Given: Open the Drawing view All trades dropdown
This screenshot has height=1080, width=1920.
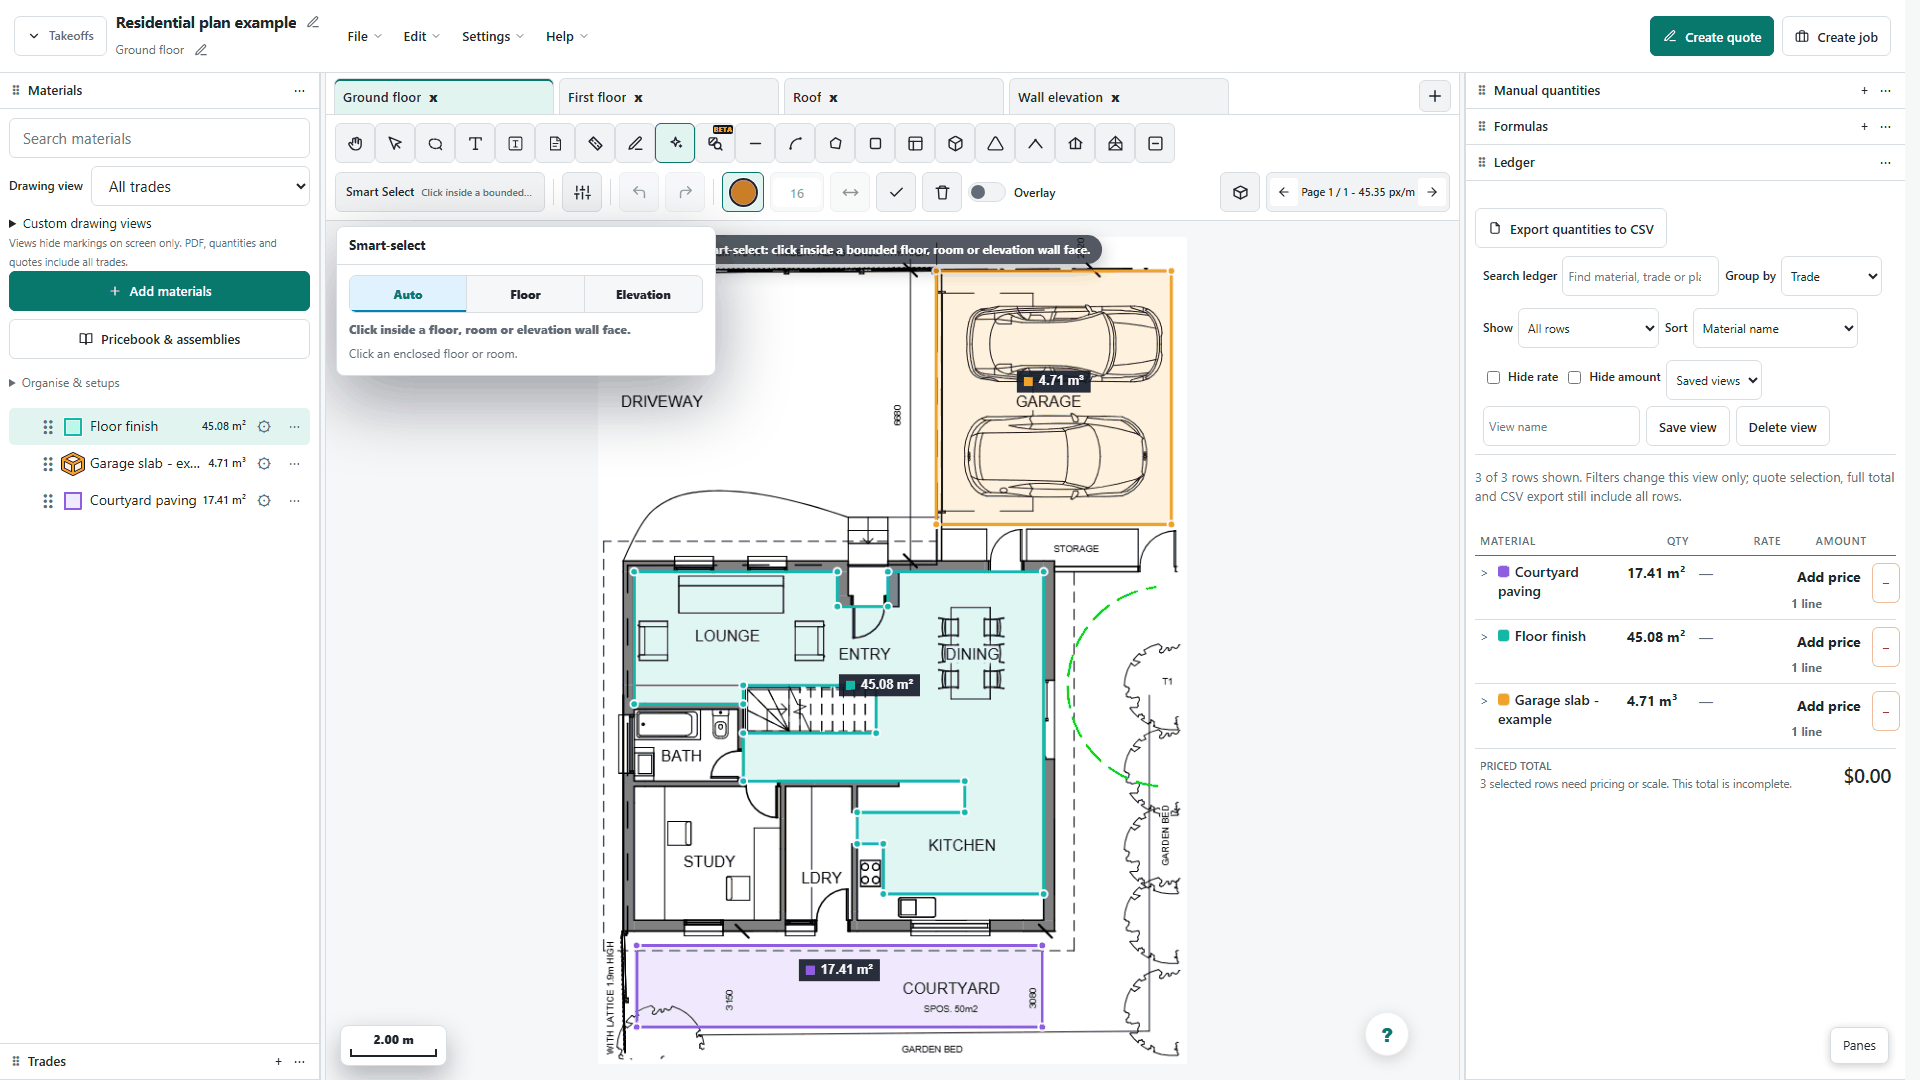Looking at the screenshot, I should 201,187.
